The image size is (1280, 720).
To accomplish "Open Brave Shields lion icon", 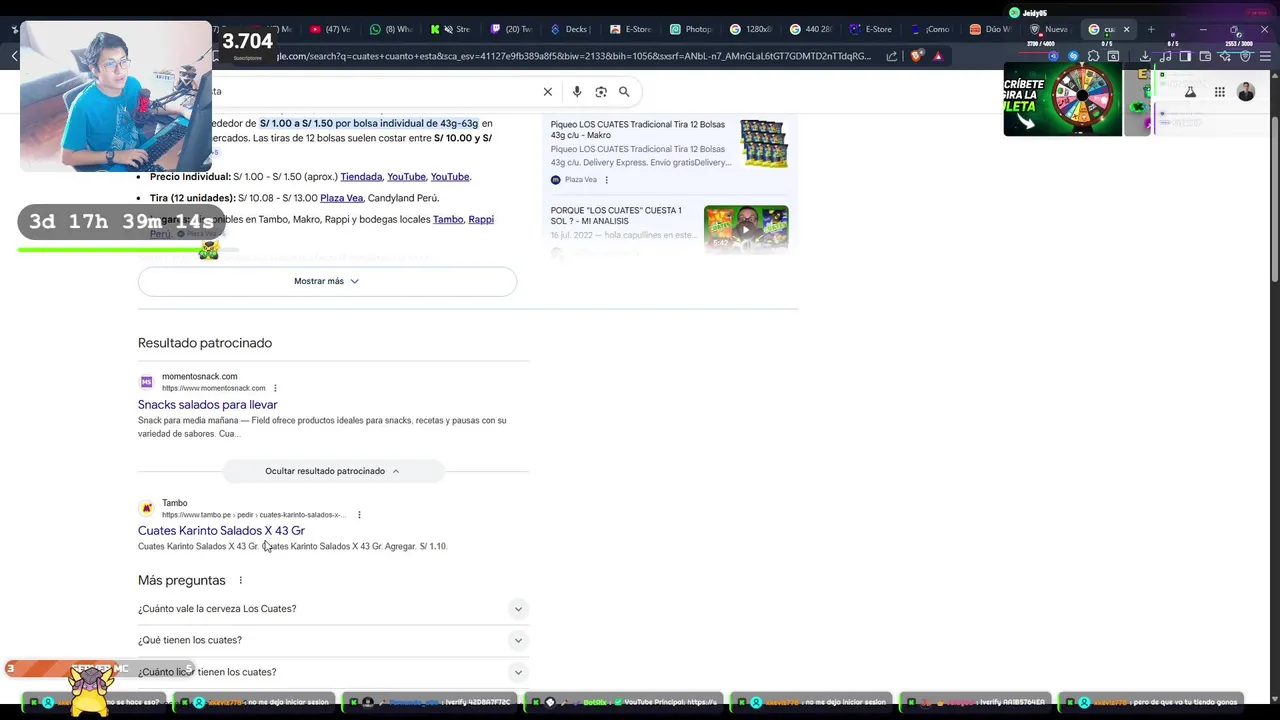I will coord(916,56).
